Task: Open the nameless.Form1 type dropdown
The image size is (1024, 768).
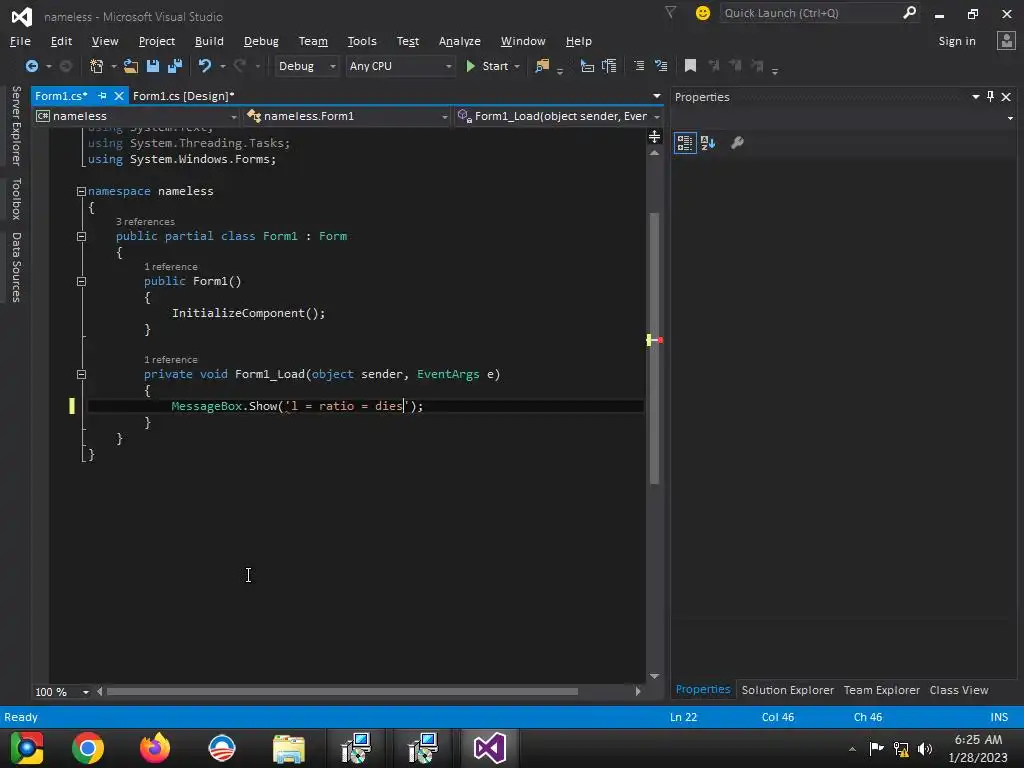Action: (x=347, y=116)
